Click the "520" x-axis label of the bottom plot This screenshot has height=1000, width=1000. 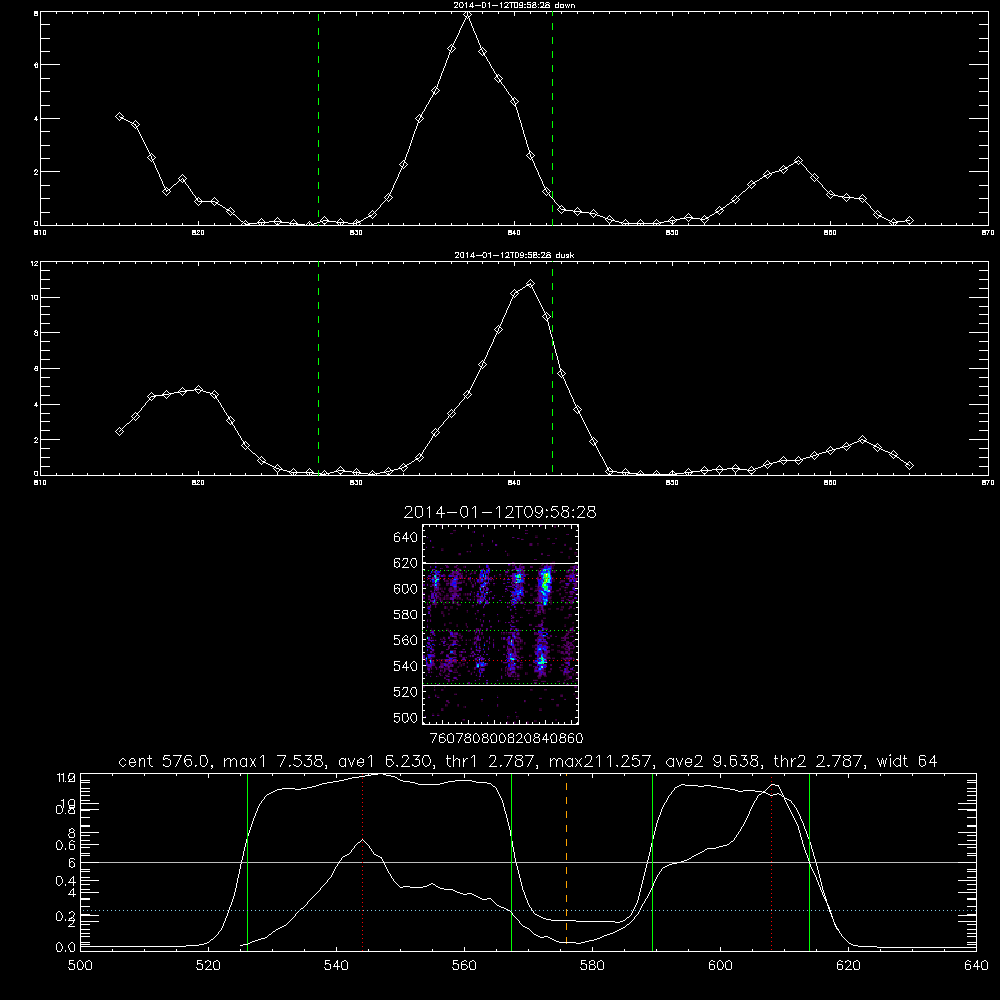[208, 966]
